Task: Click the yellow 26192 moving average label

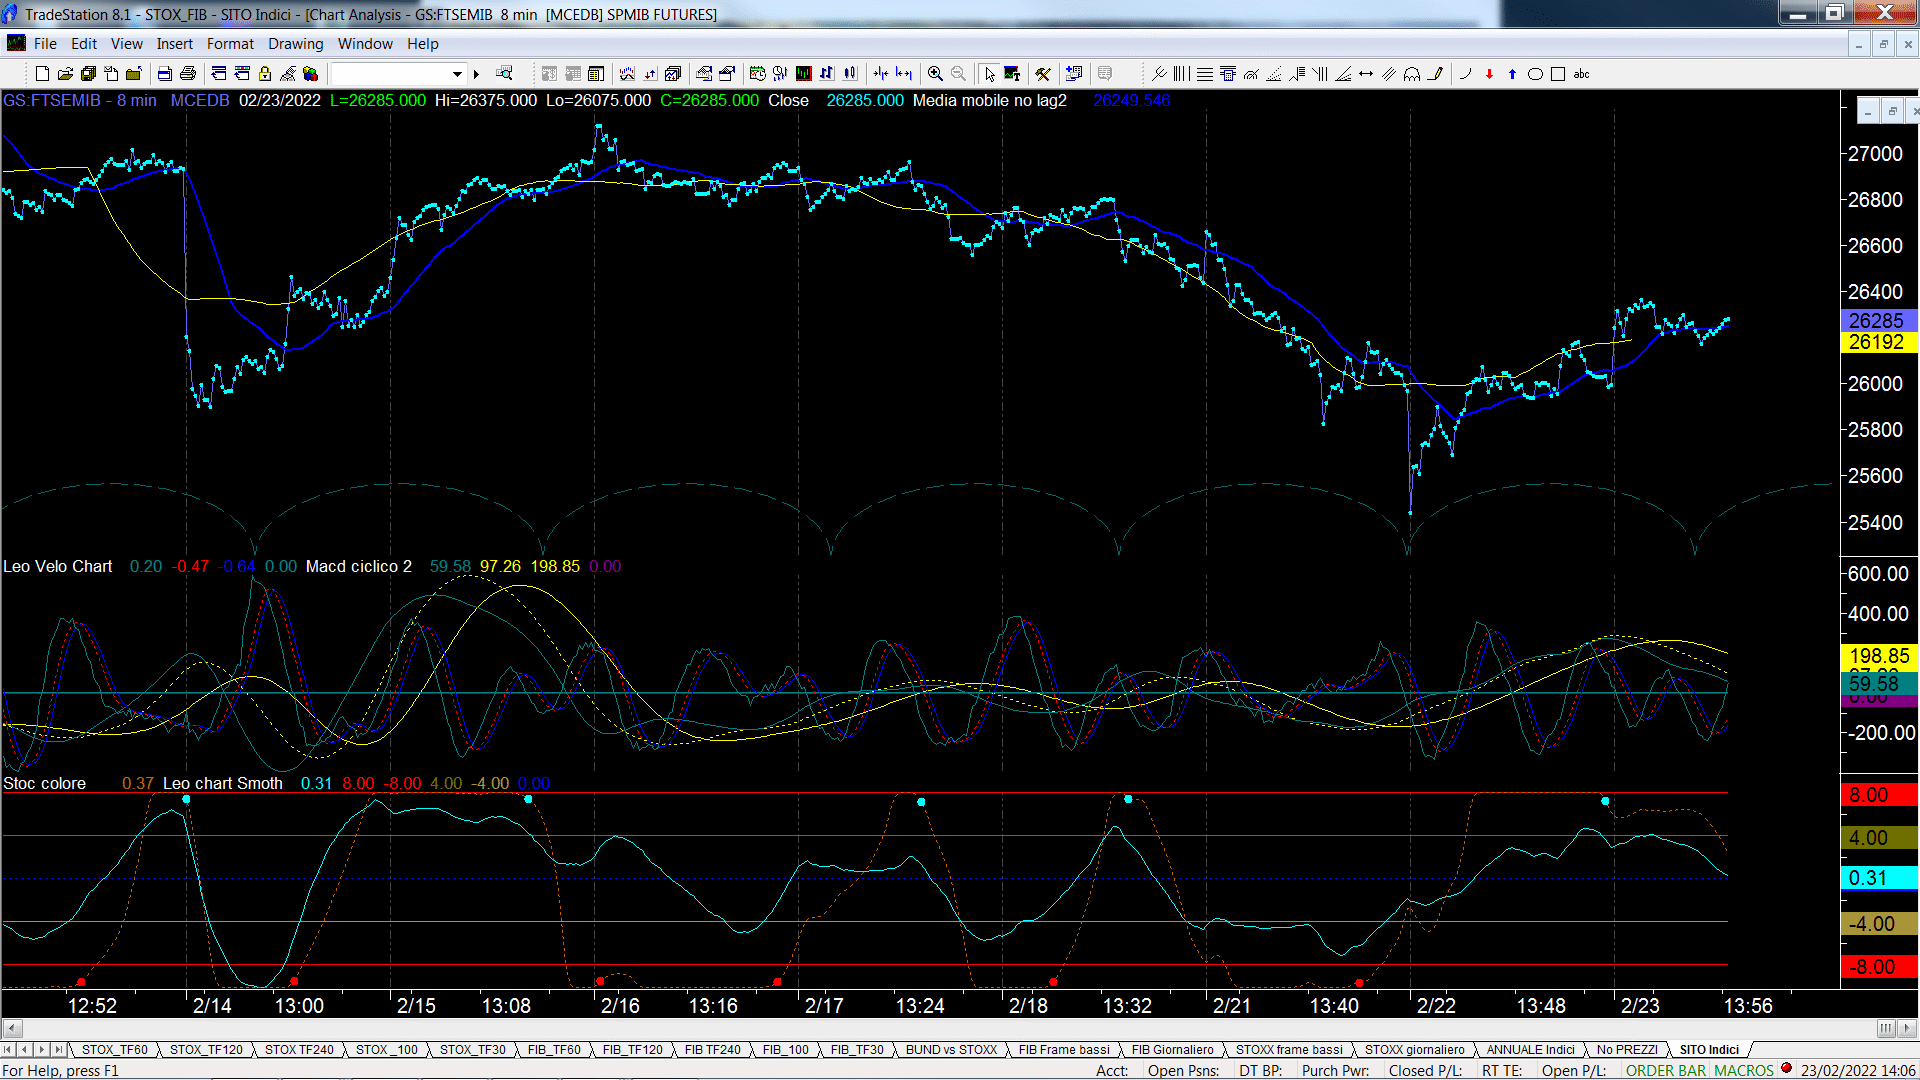Action: (x=1879, y=342)
